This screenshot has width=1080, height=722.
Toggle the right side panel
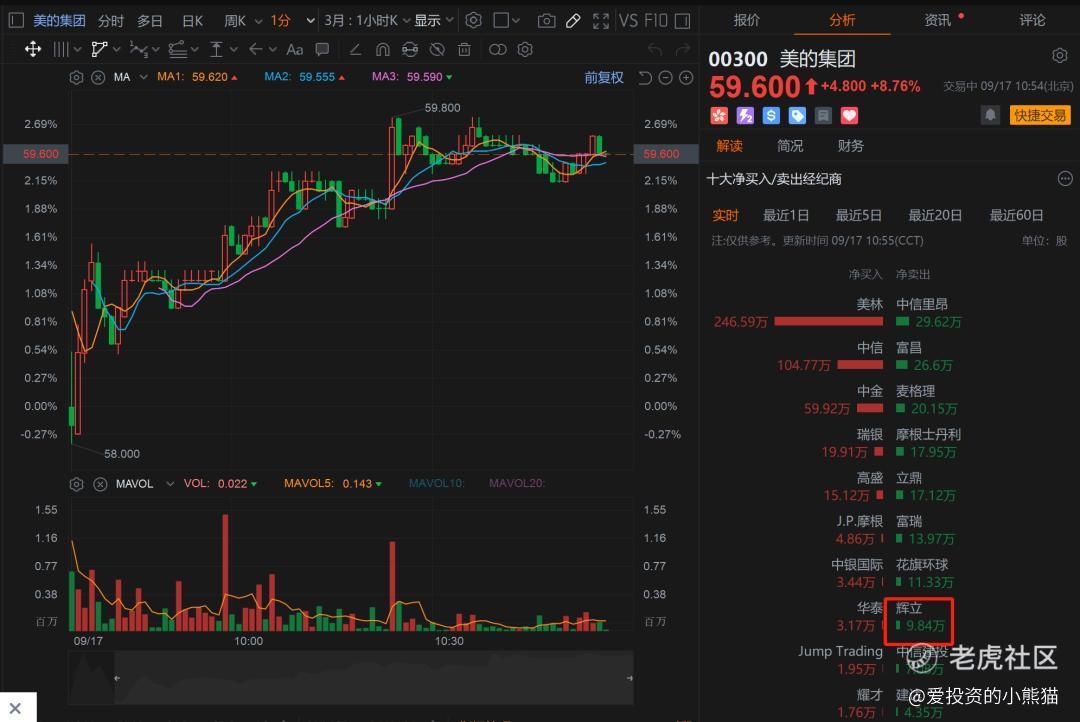tap(682, 21)
